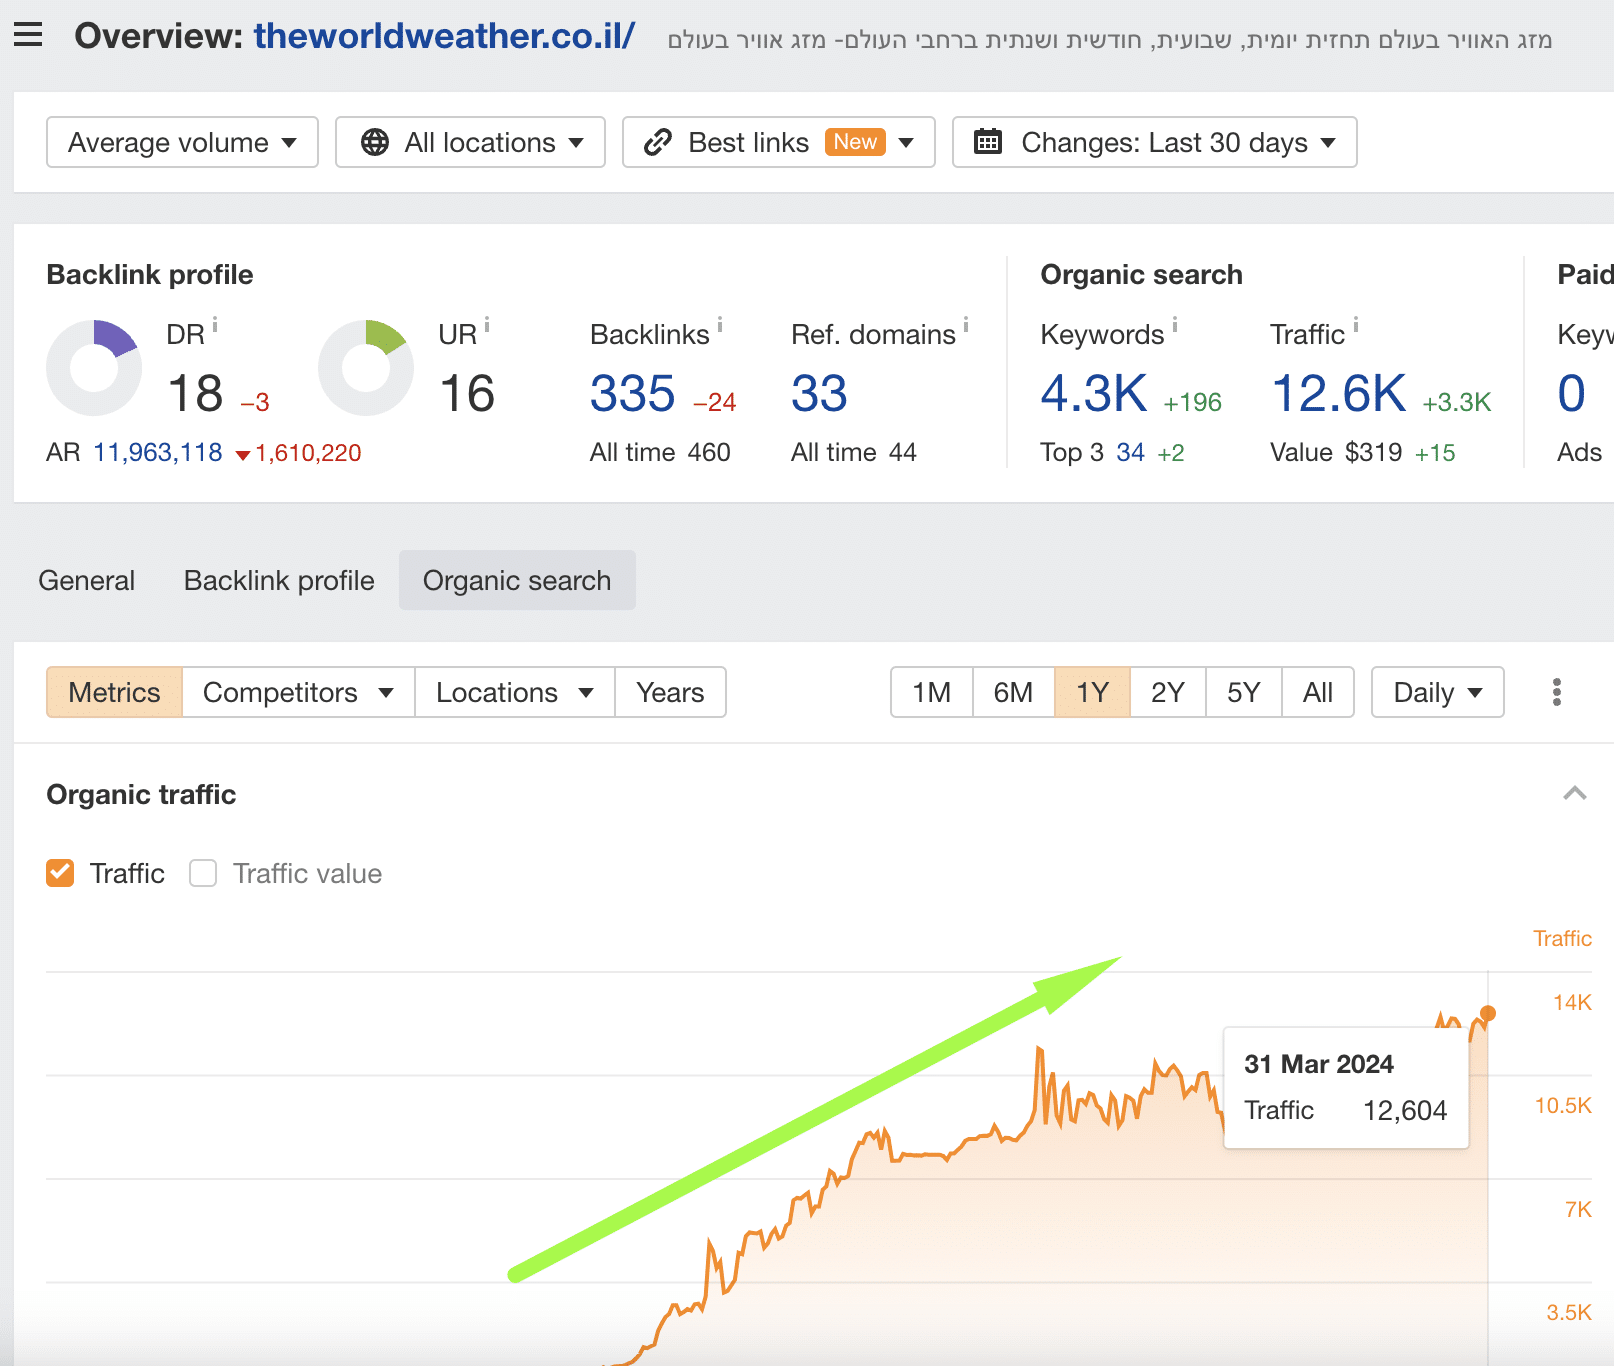Screen dimensions: 1614x1366
Task: Click the Traffic info icon
Action: coord(1356,325)
